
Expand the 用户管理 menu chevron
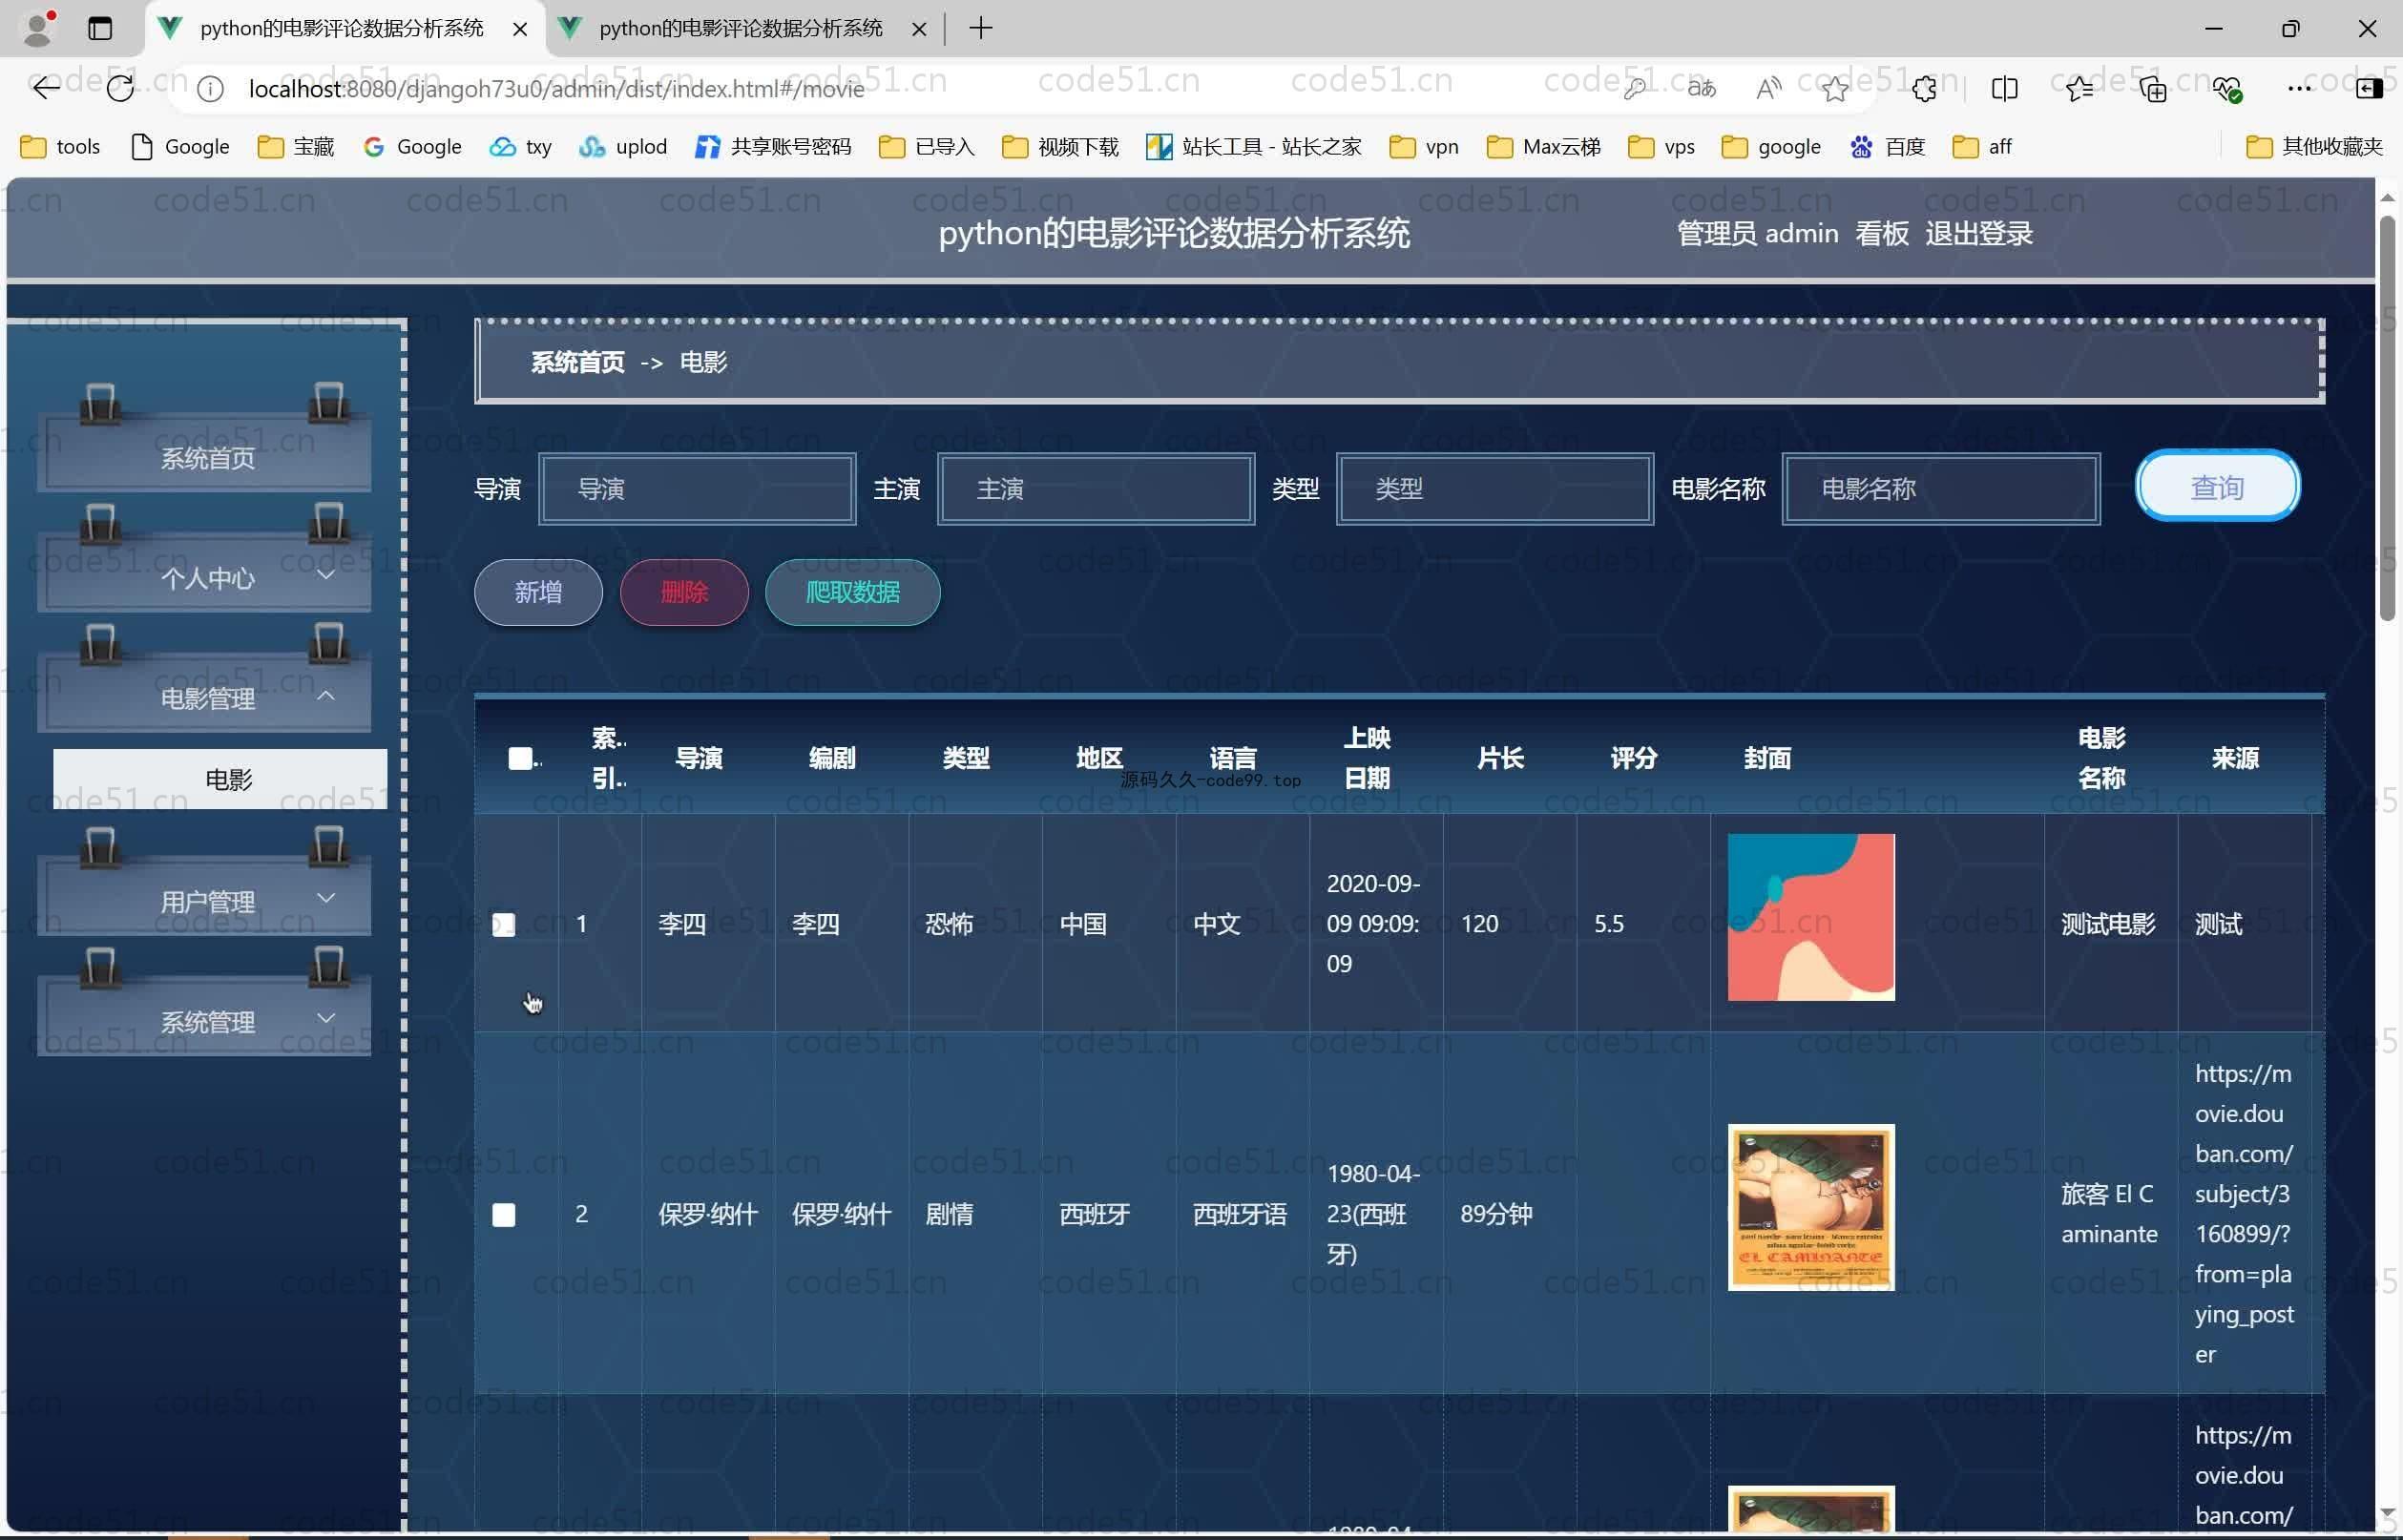(325, 898)
